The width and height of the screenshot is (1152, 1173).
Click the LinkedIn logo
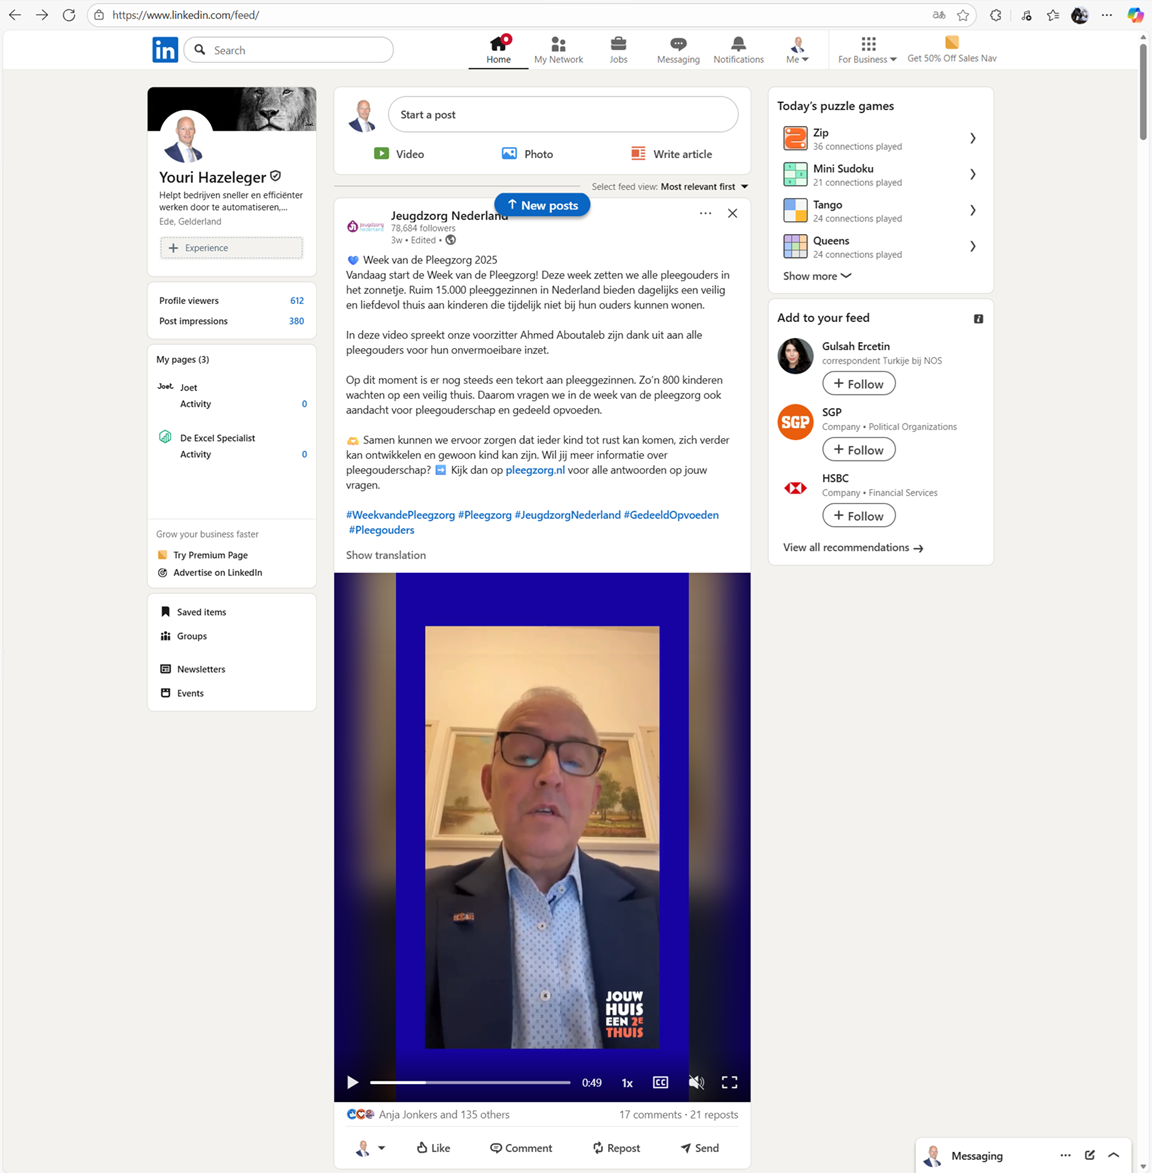point(165,50)
